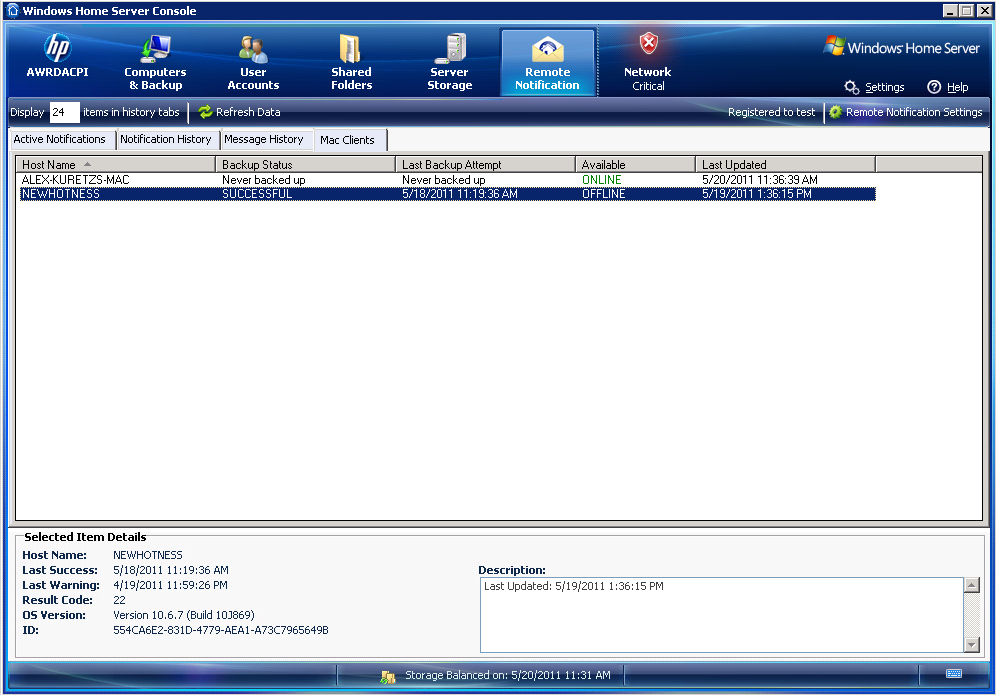Open the Server Storage section
The width and height of the screenshot is (996, 695).
(449, 62)
